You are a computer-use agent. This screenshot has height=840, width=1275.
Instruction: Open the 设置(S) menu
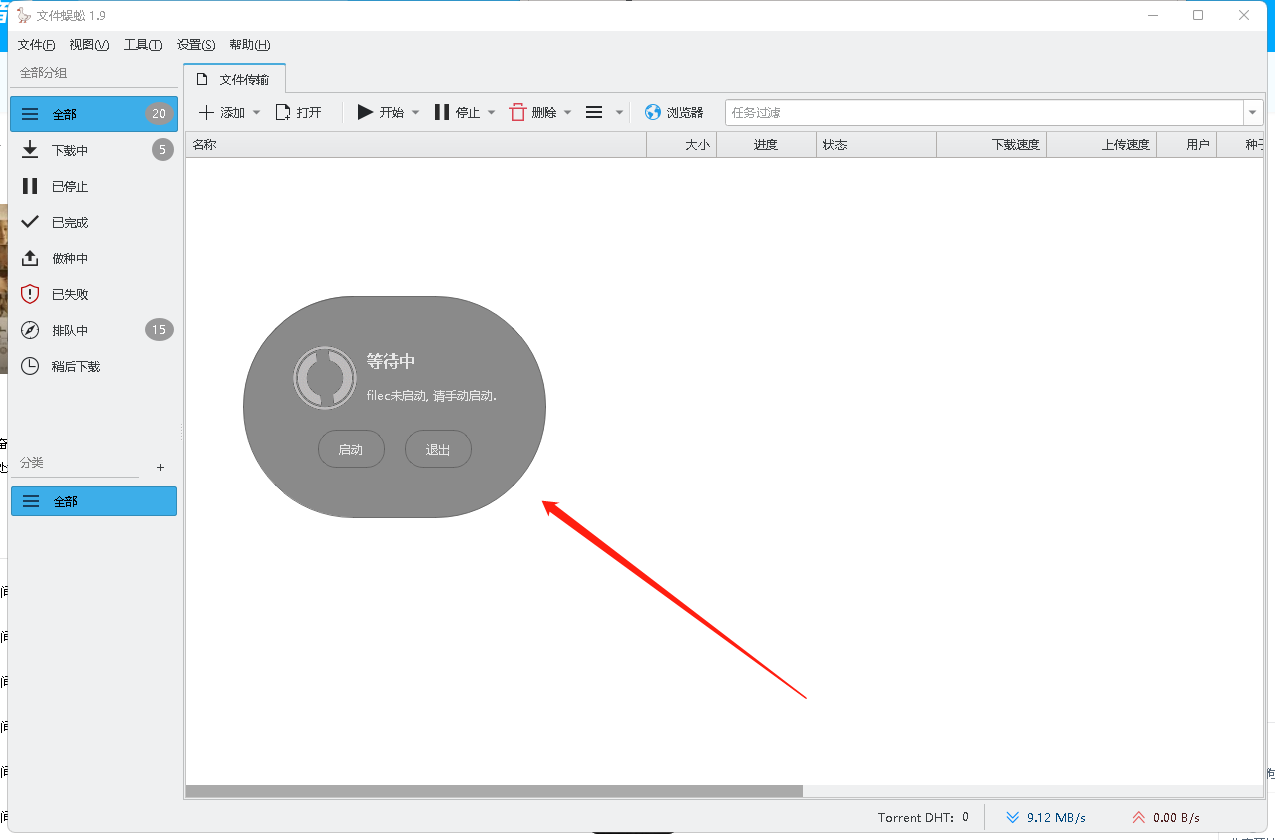(196, 45)
